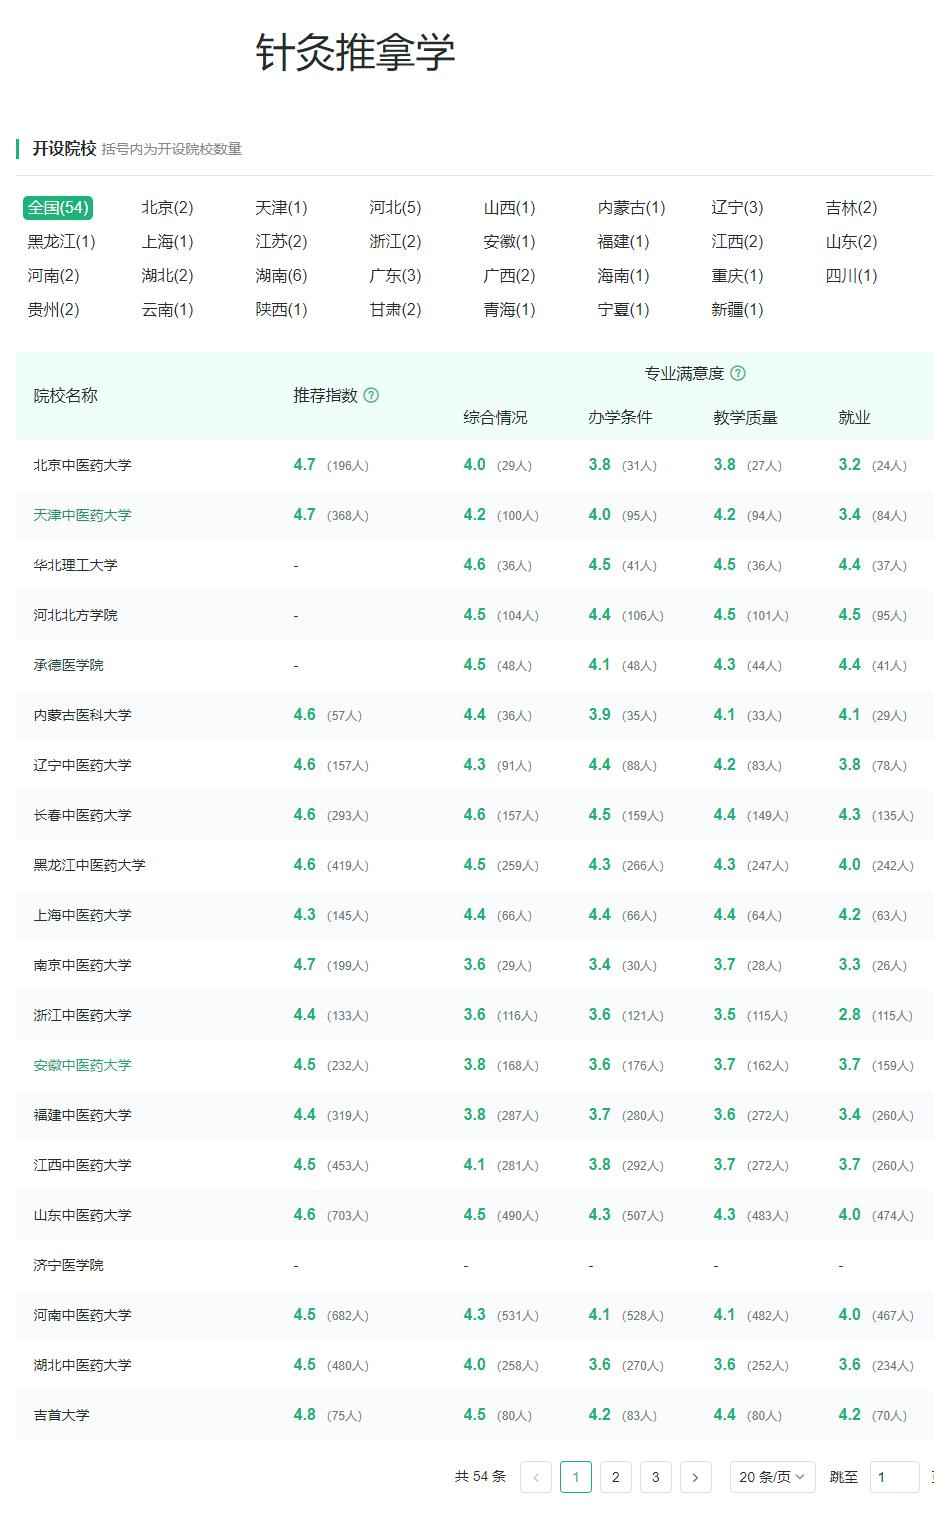Click the 跳至 page number input field
Image resolution: width=934 pixels, height=1534 pixels.
[x=895, y=1477]
